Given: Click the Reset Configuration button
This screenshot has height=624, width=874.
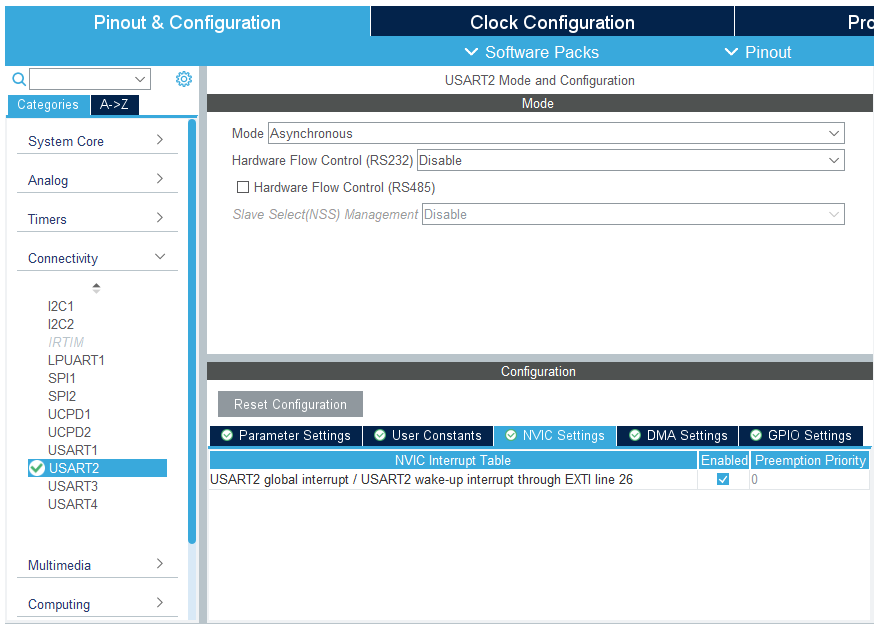Looking at the screenshot, I should coord(290,404).
